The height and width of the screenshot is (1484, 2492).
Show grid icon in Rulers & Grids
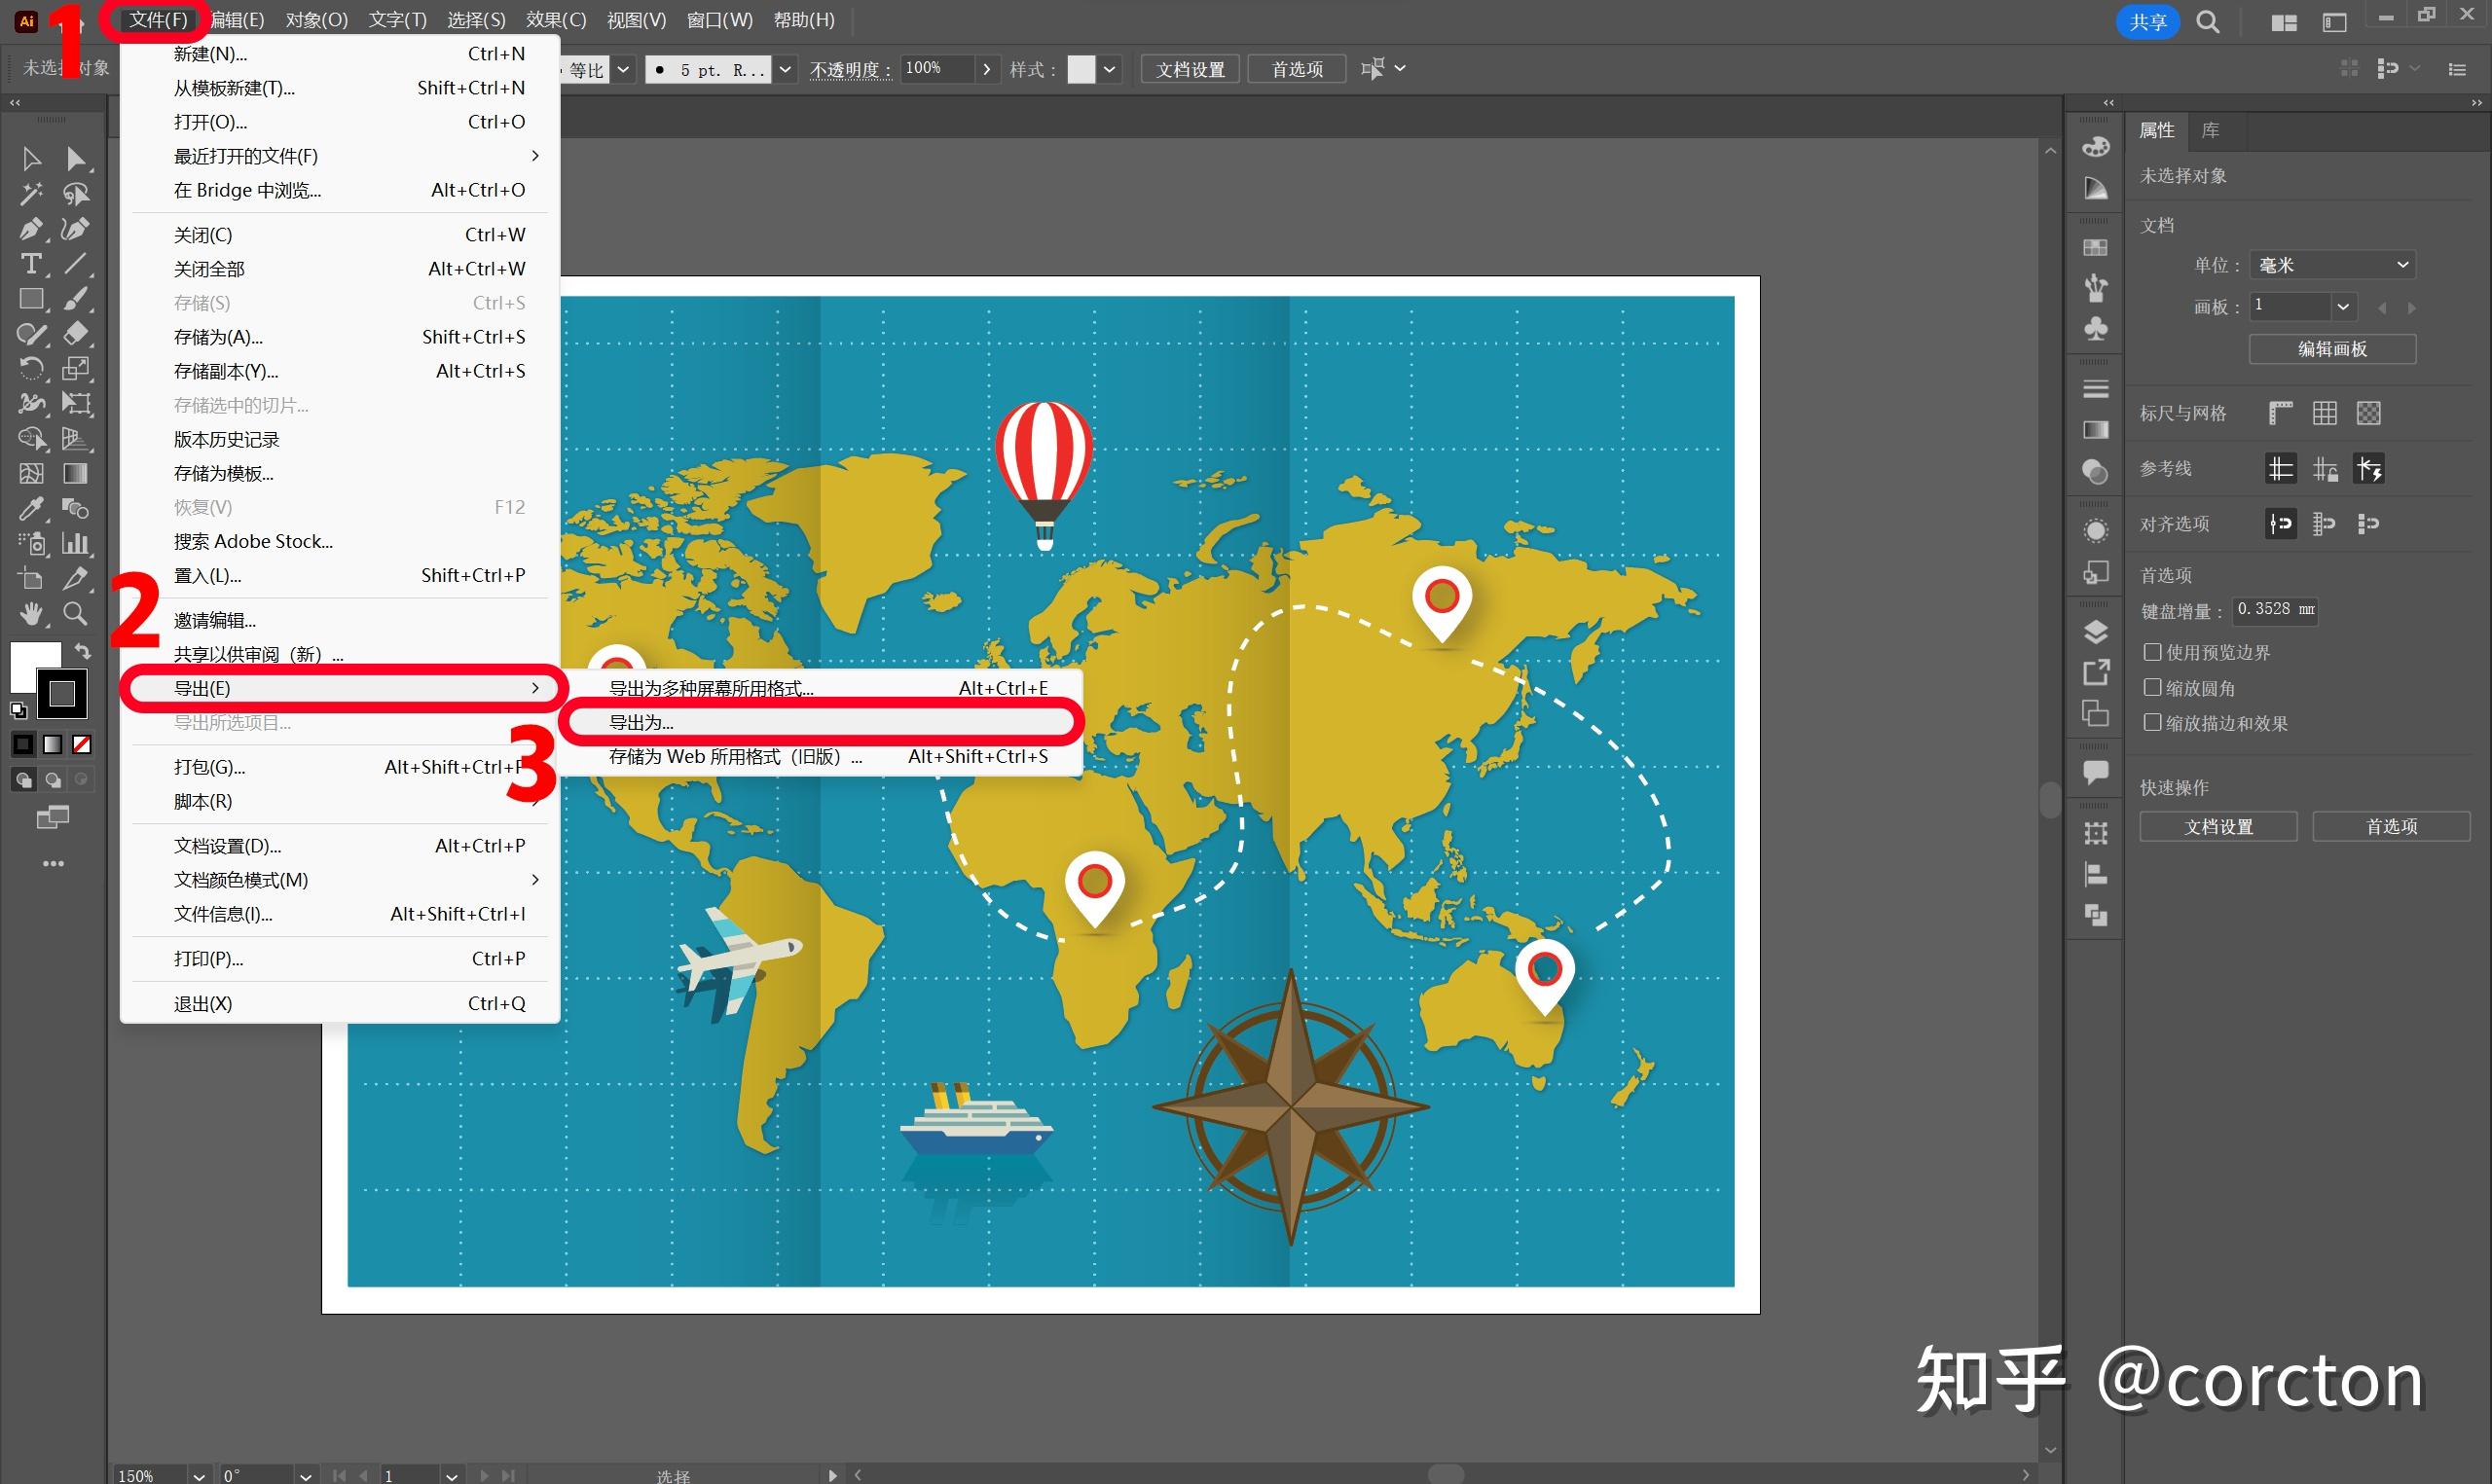(x=2324, y=413)
